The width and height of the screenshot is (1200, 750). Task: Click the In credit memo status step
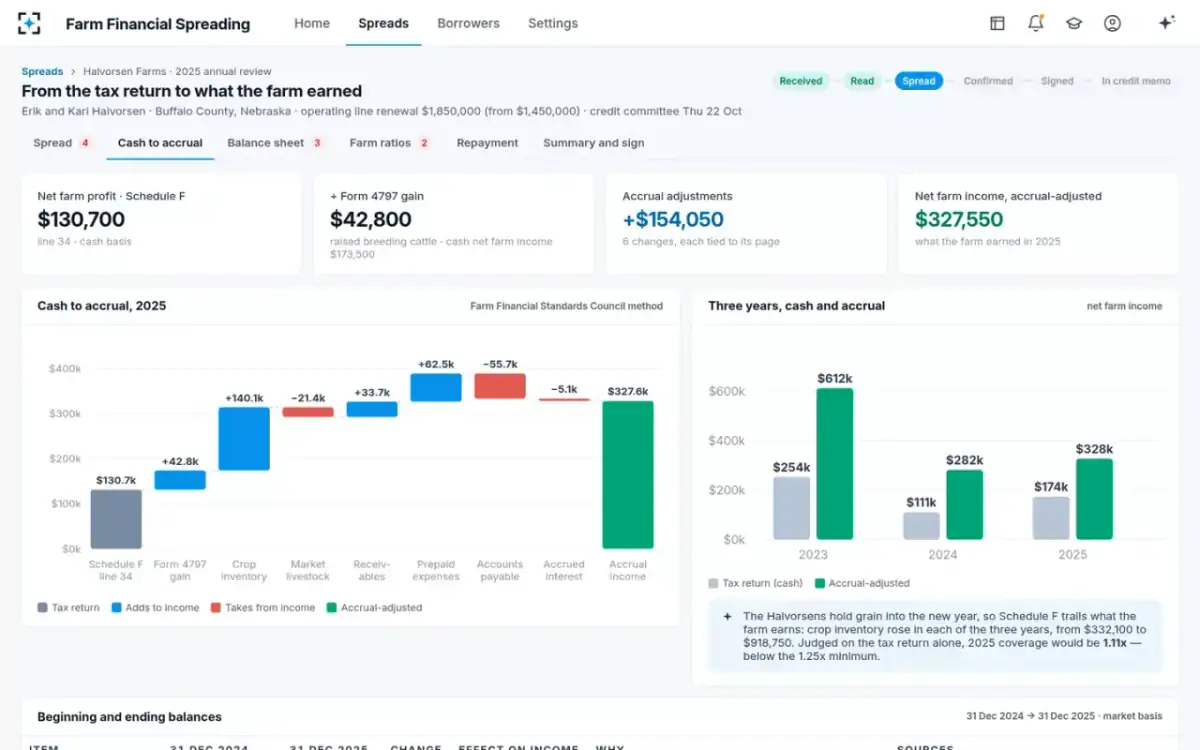tap(1136, 81)
